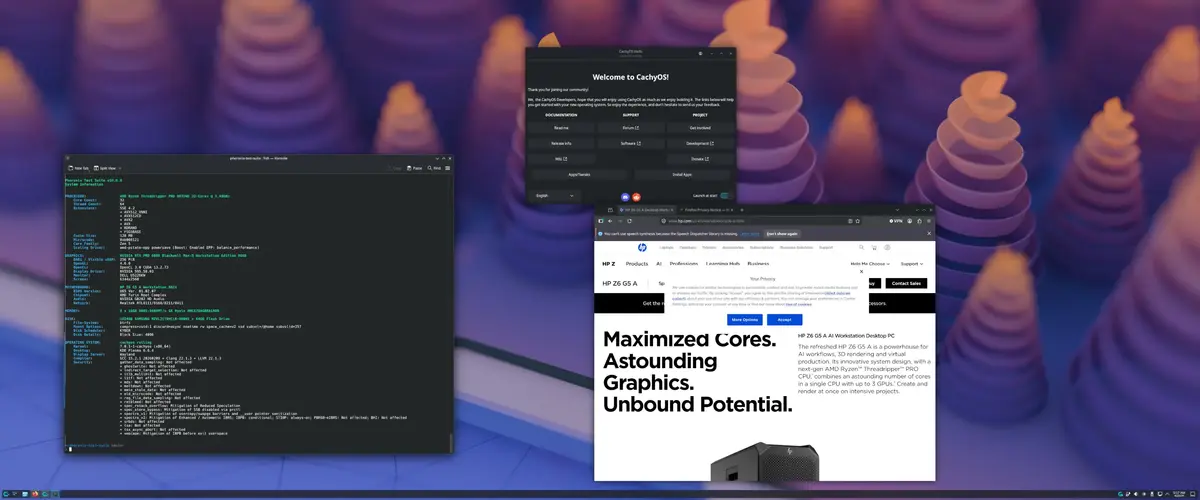
Task: Open the Business Solutions menu on HP site
Action: 796,247
